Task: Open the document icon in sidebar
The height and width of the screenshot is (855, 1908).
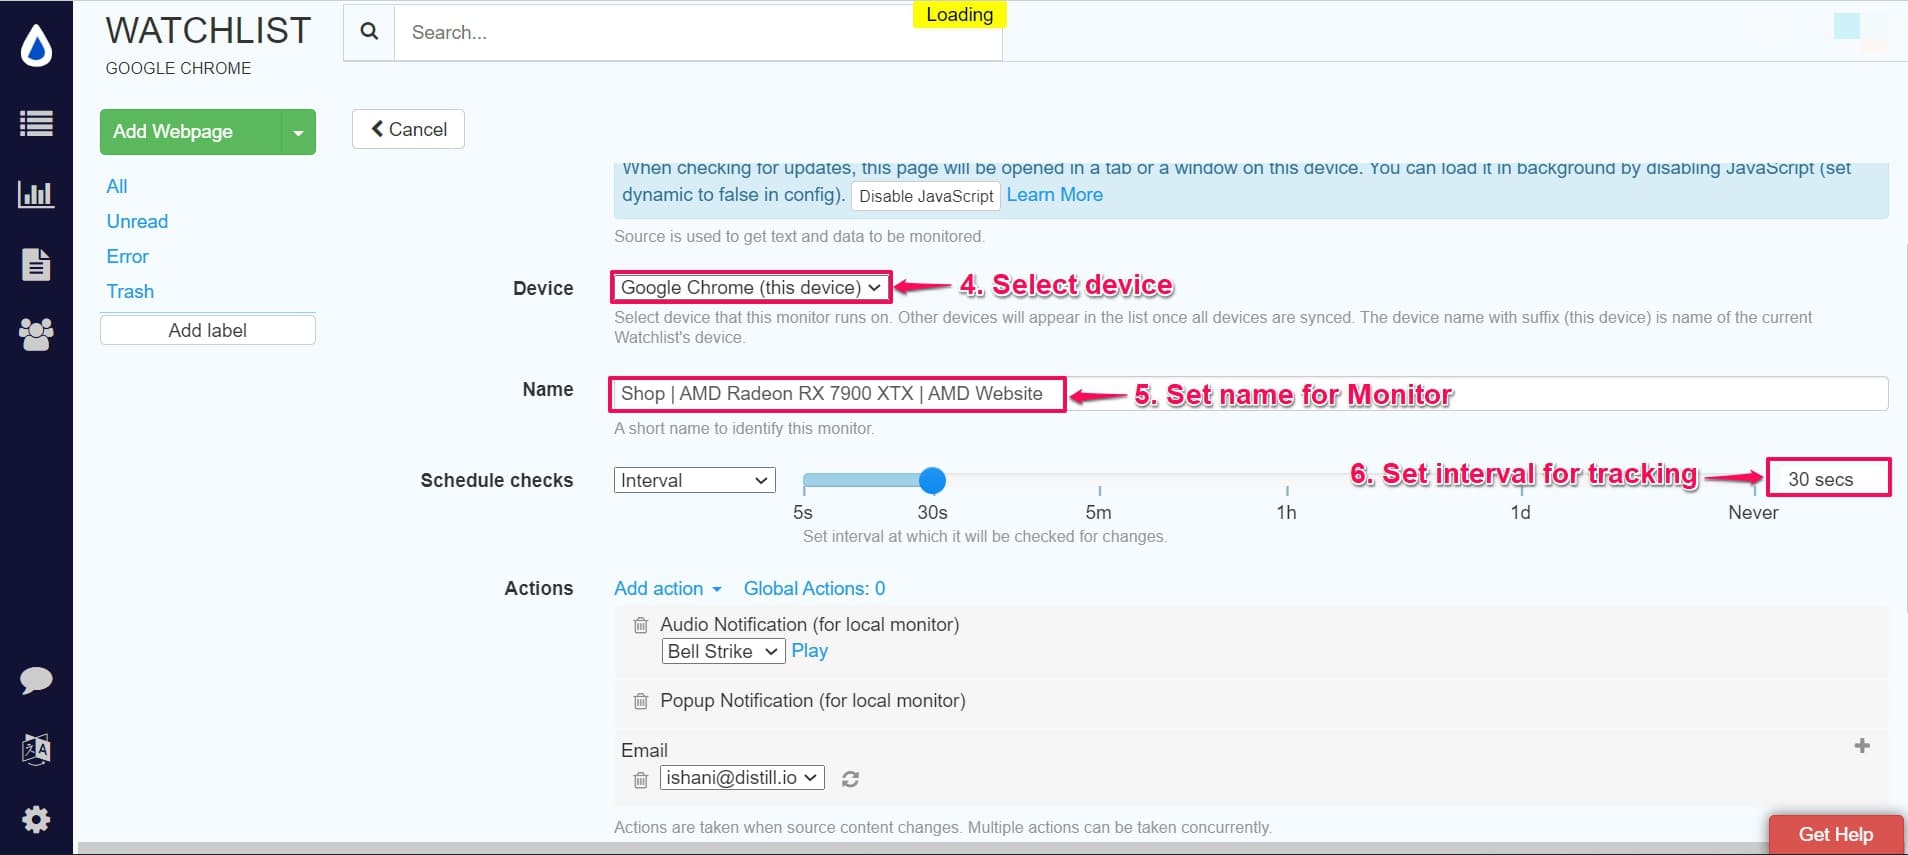Action: 36,264
